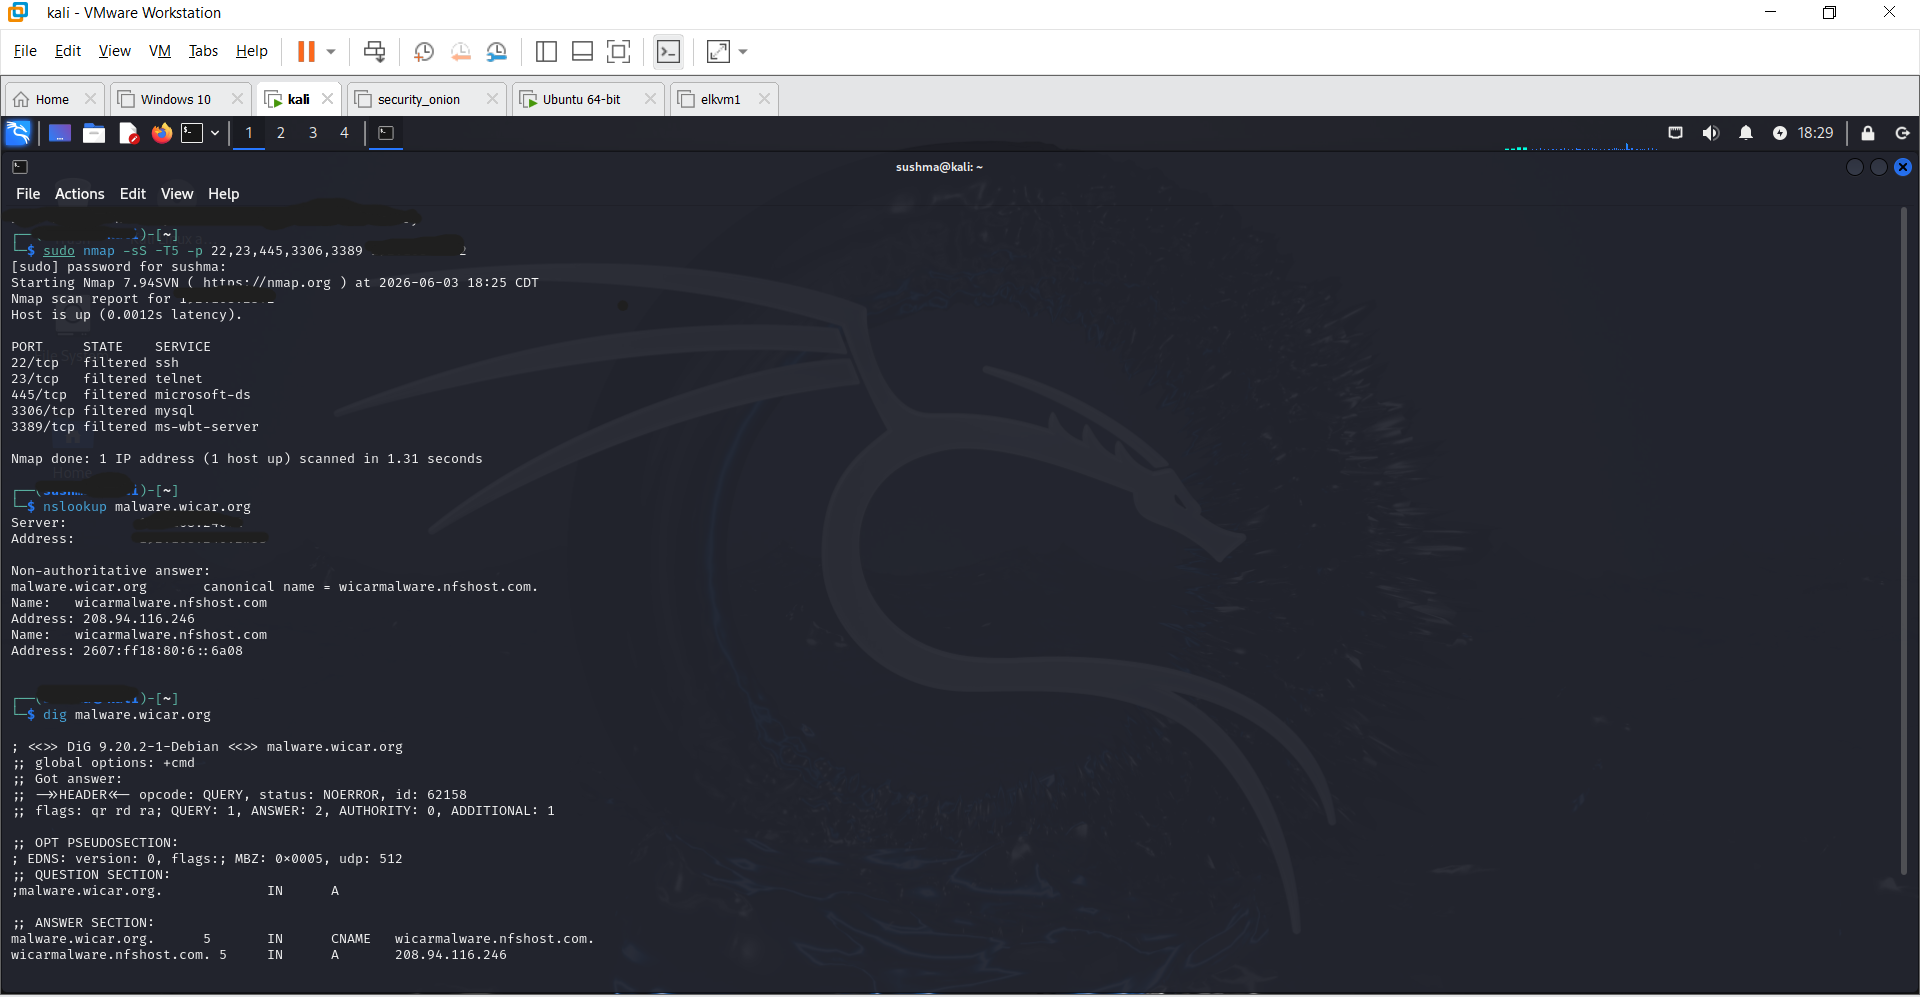Select the terminal window in Kali taskbar
This screenshot has width=1920, height=997.
coord(386,133)
